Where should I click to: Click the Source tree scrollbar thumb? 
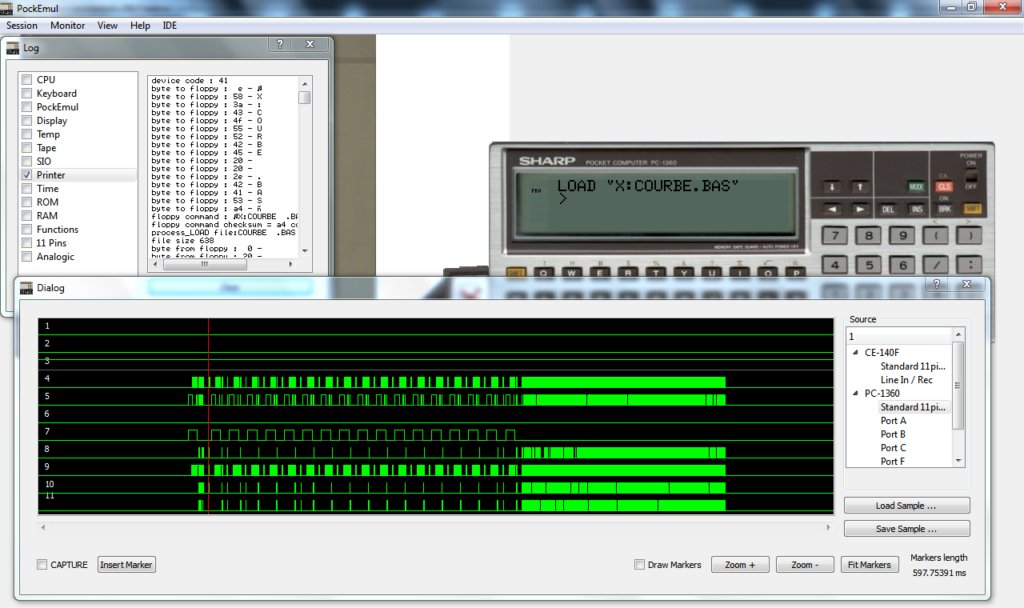click(958, 385)
